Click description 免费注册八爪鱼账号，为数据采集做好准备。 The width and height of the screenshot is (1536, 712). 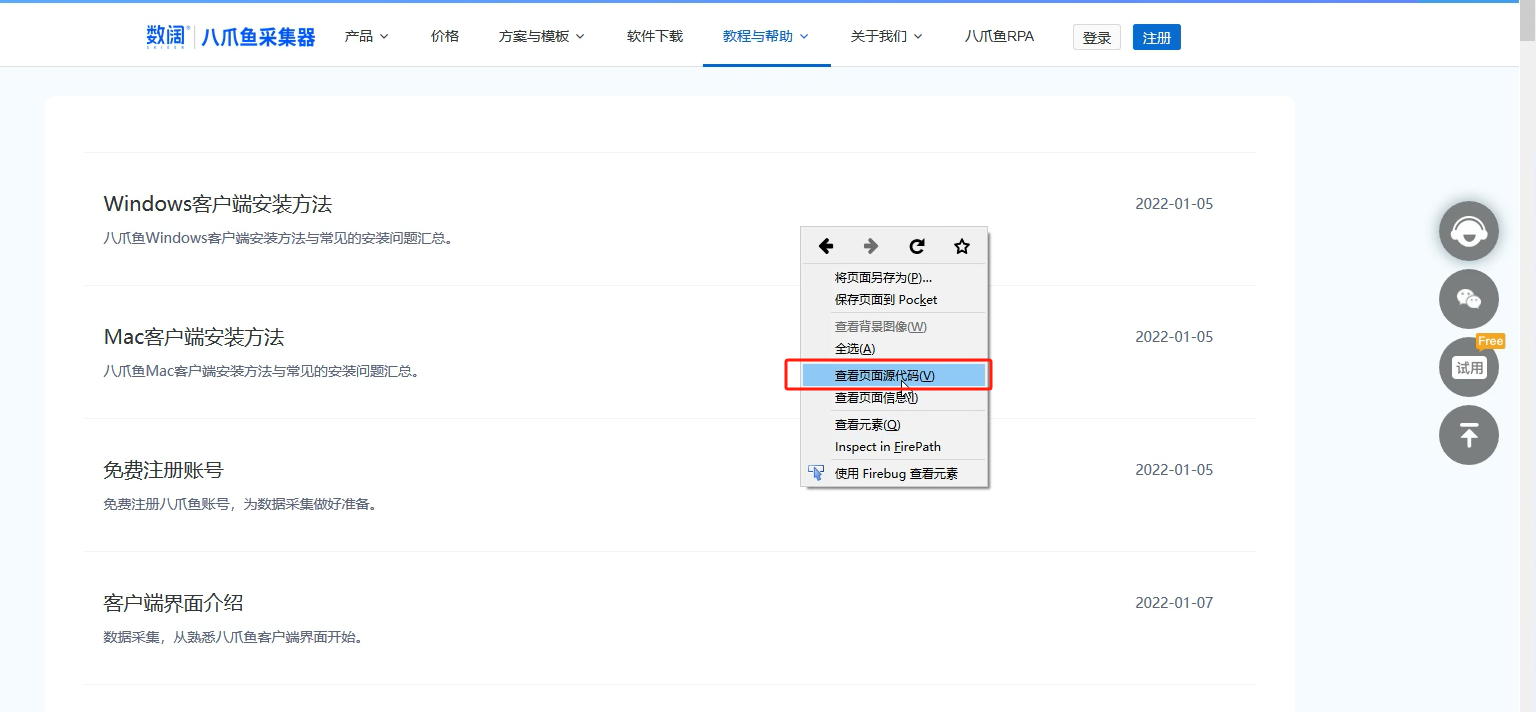[x=241, y=504]
